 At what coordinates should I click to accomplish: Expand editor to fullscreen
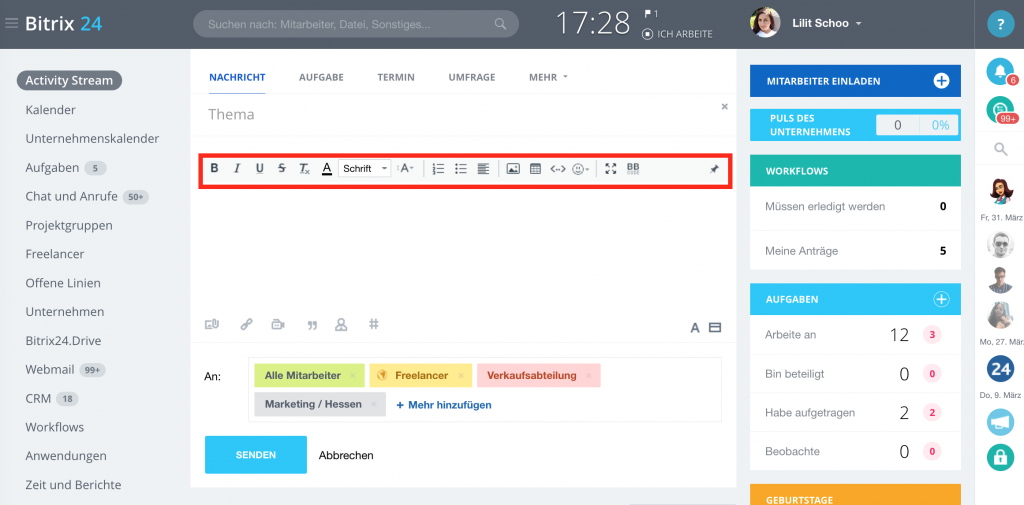(x=611, y=169)
